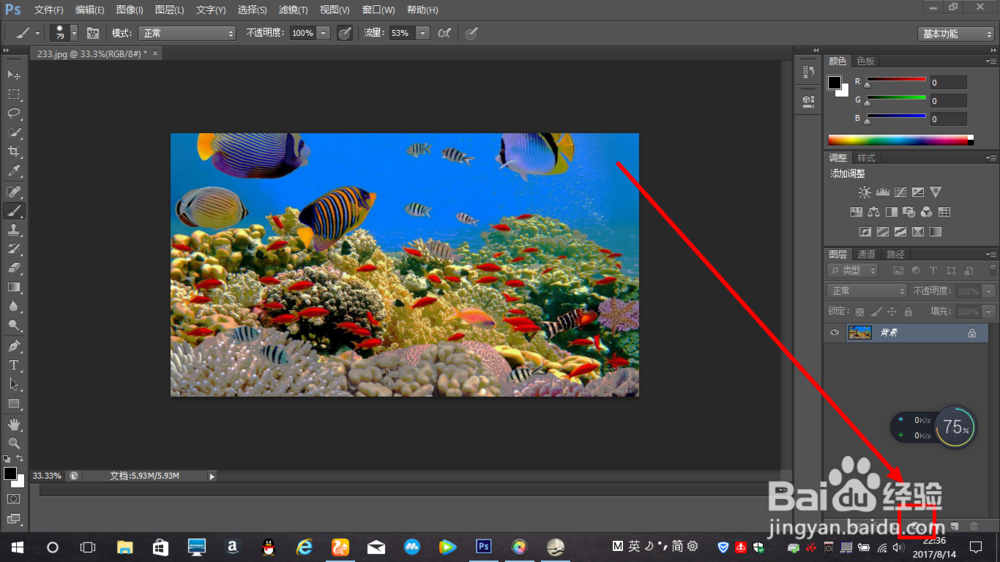Switch to the Styles tab
The height and width of the screenshot is (562, 1000).
click(866, 158)
